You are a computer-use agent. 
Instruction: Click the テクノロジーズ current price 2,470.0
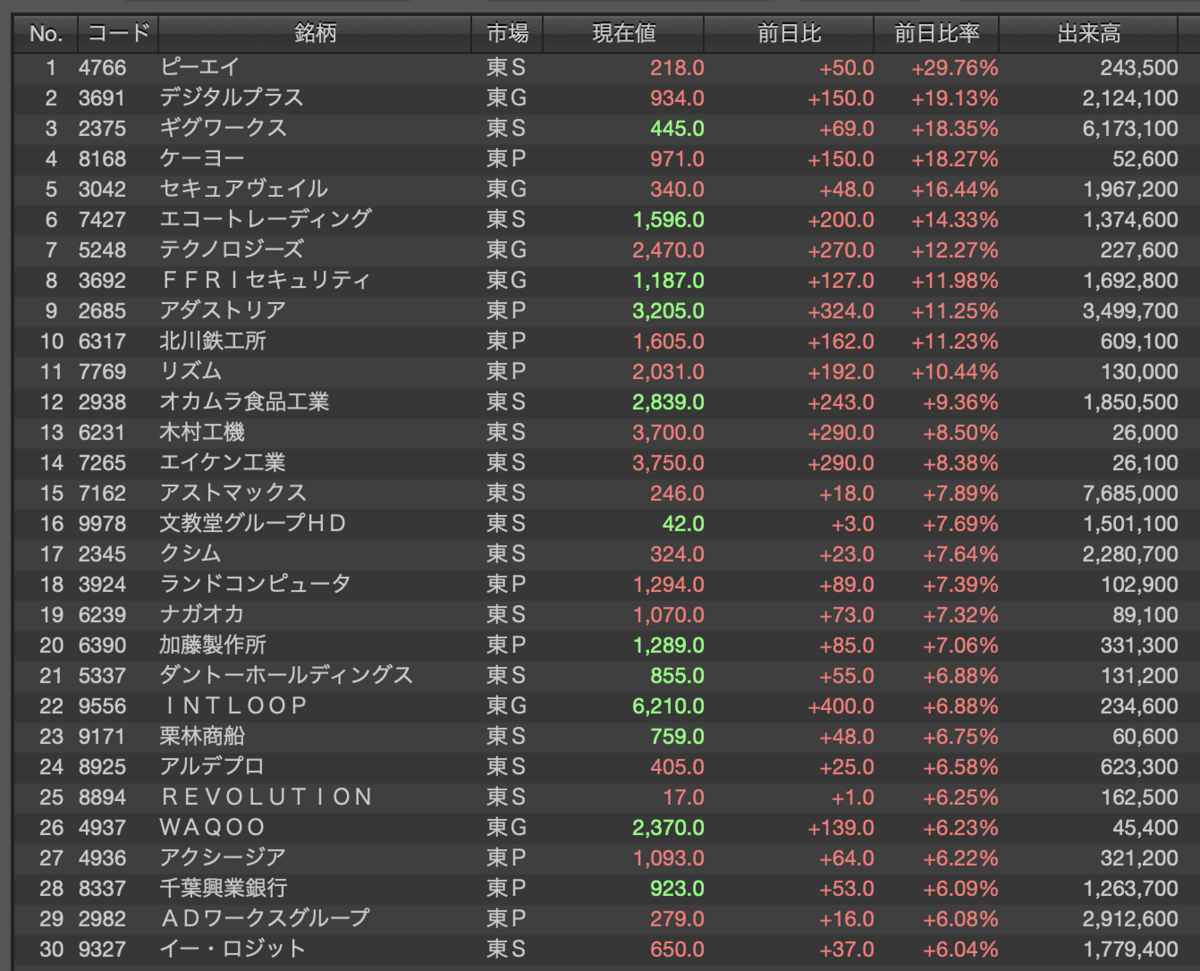coord(668,250)
